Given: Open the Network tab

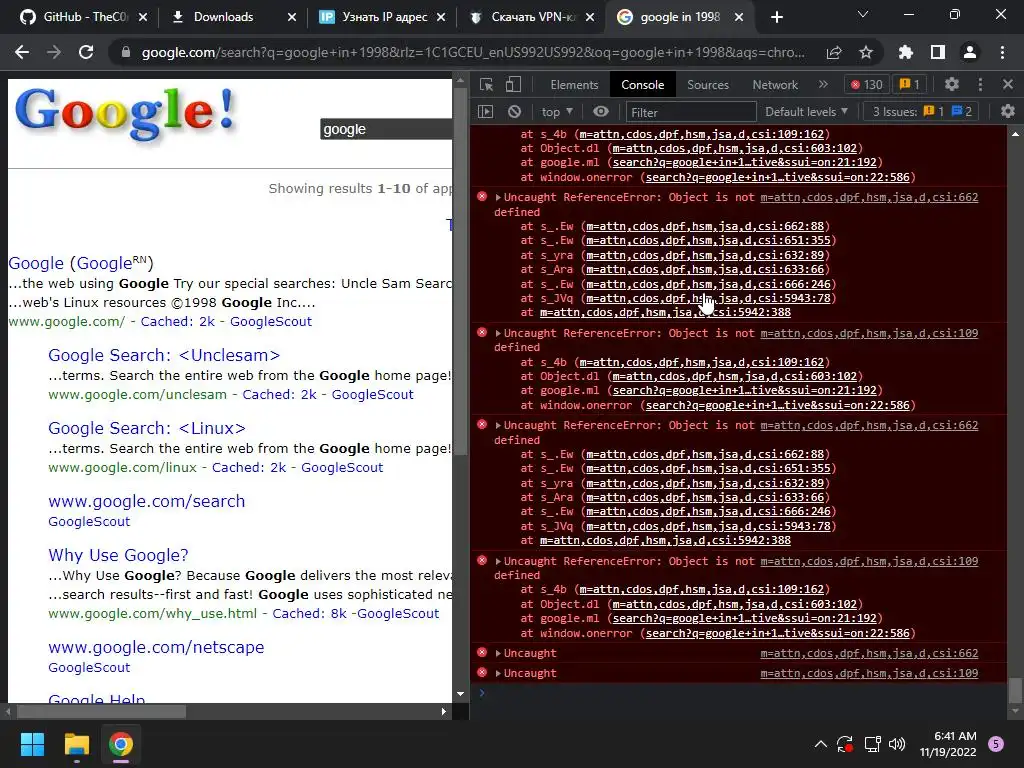Looking at the screenshot, I should pos(775,85).
